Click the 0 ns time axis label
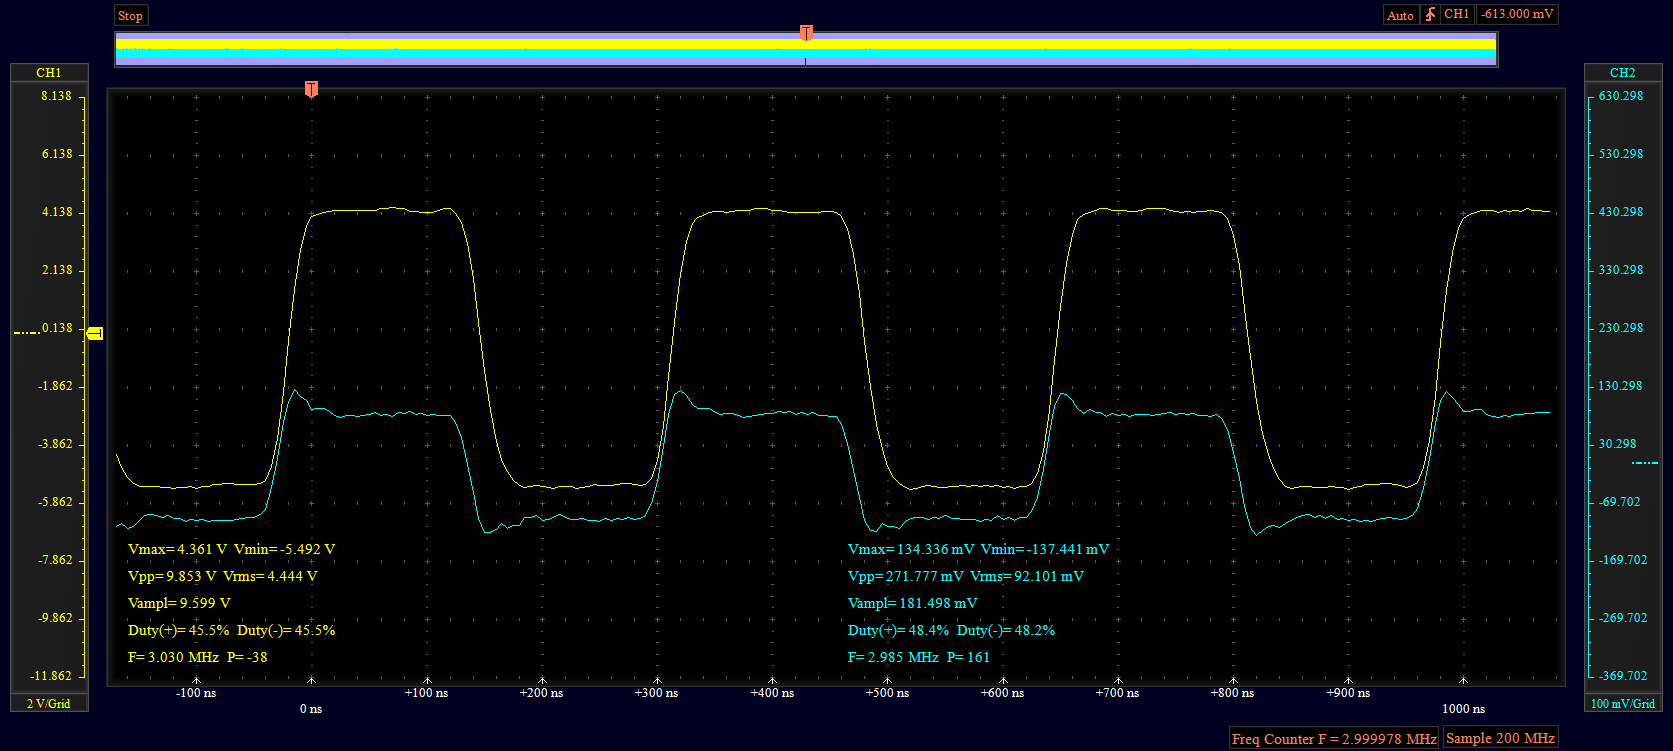Screen dimensions: 1673x751 point(311,709)
